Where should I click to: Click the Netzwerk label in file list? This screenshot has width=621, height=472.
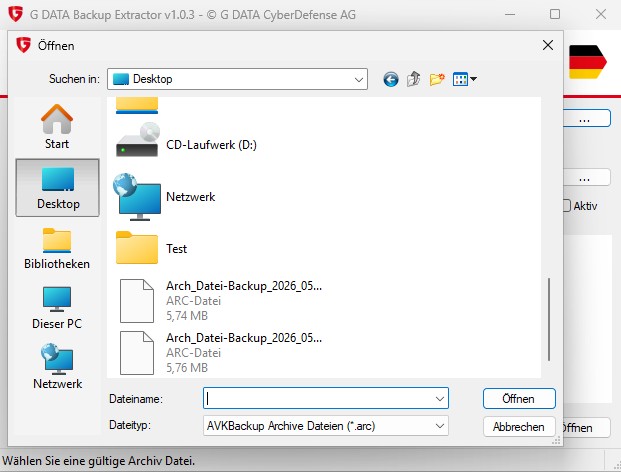tap(190, 197)
